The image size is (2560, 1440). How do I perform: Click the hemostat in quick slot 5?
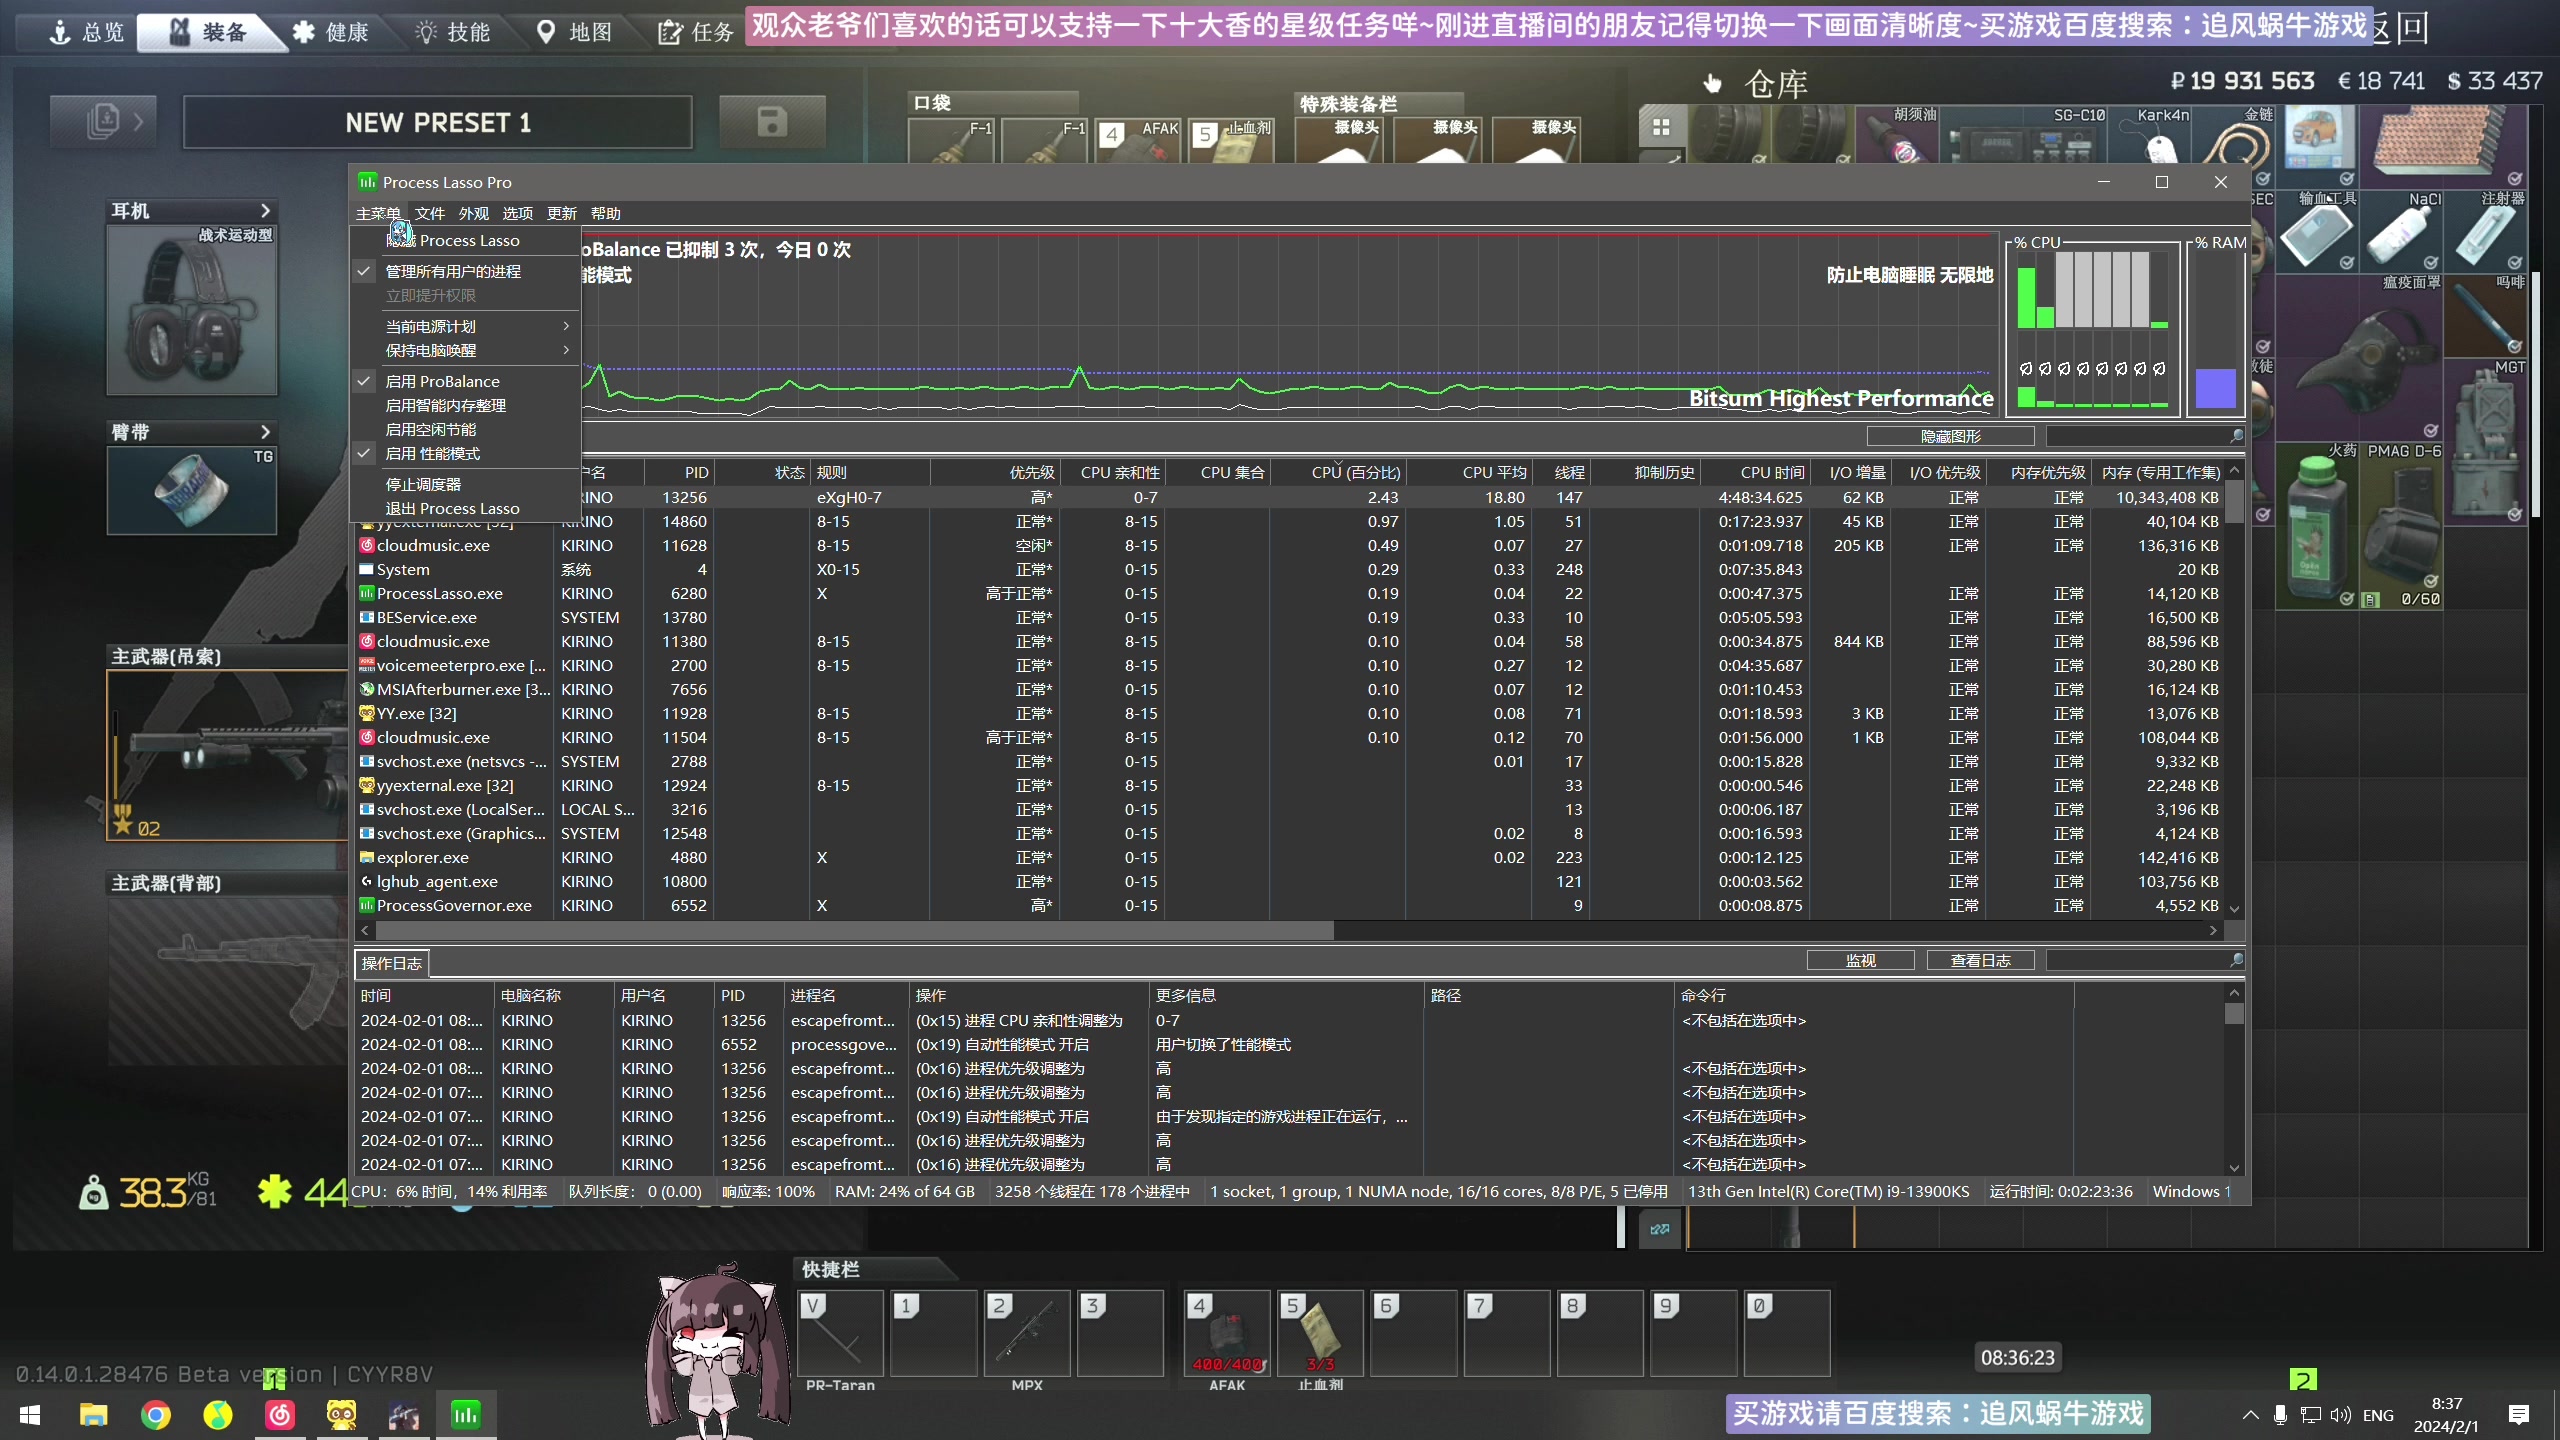click(1320, 1334)
